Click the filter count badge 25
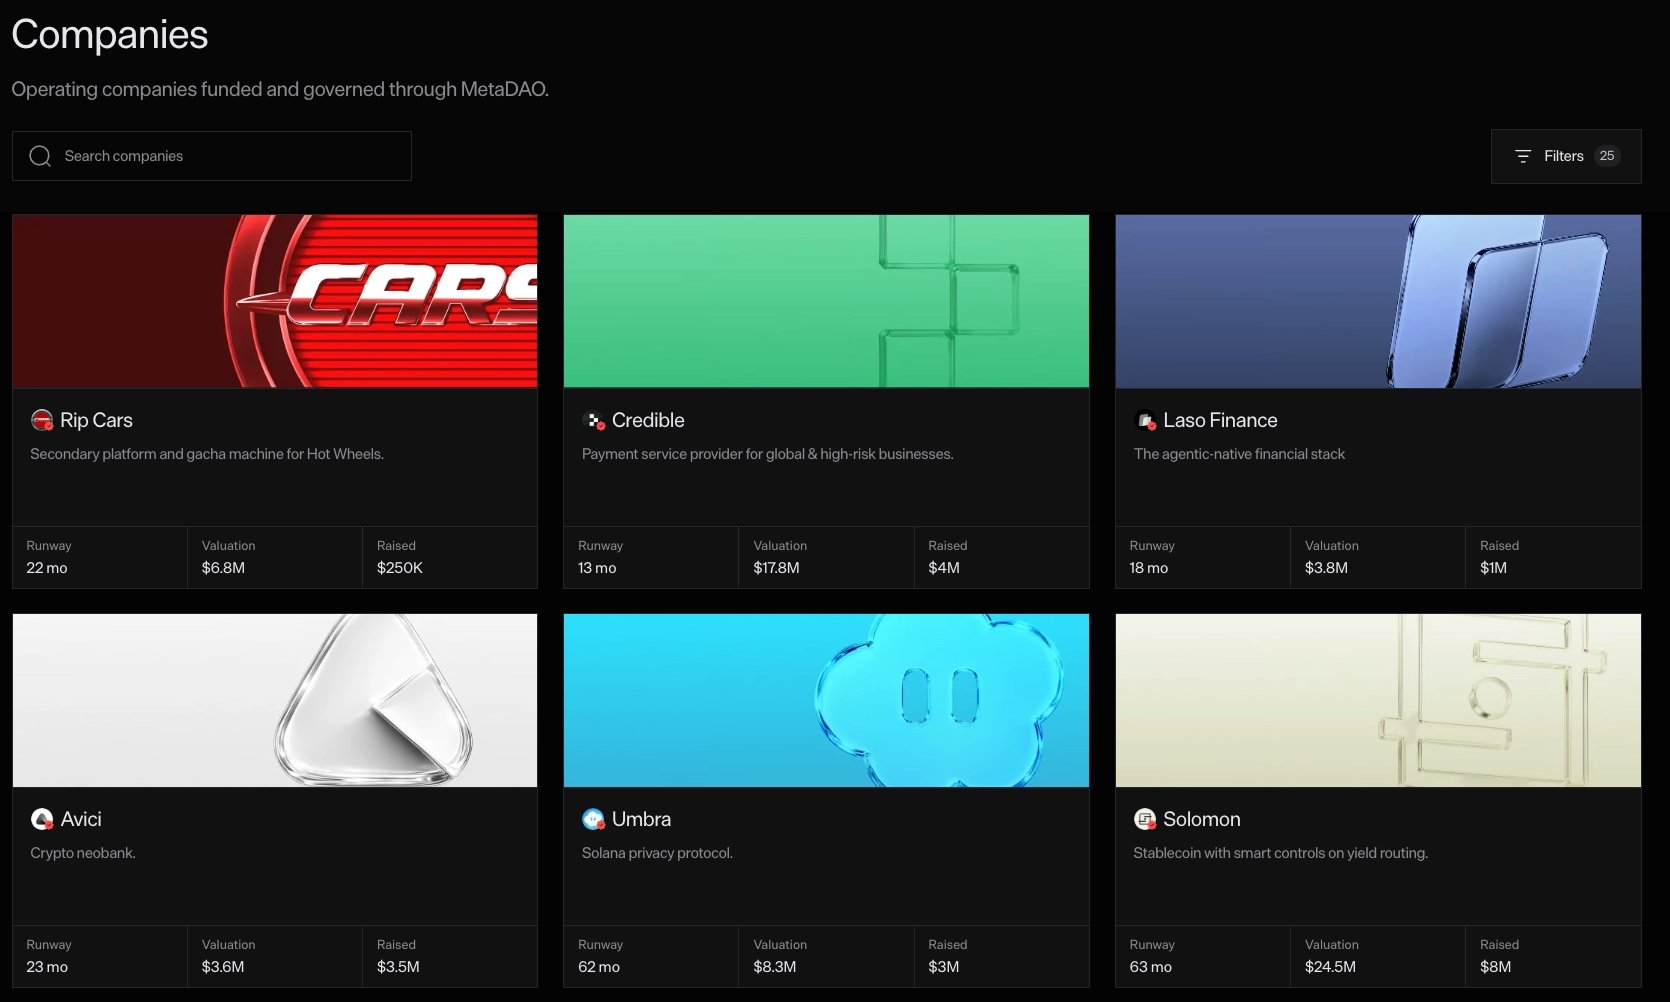Image resolution: width=1670 pixels, height=1002 pixels. [x=1607, y=156]
